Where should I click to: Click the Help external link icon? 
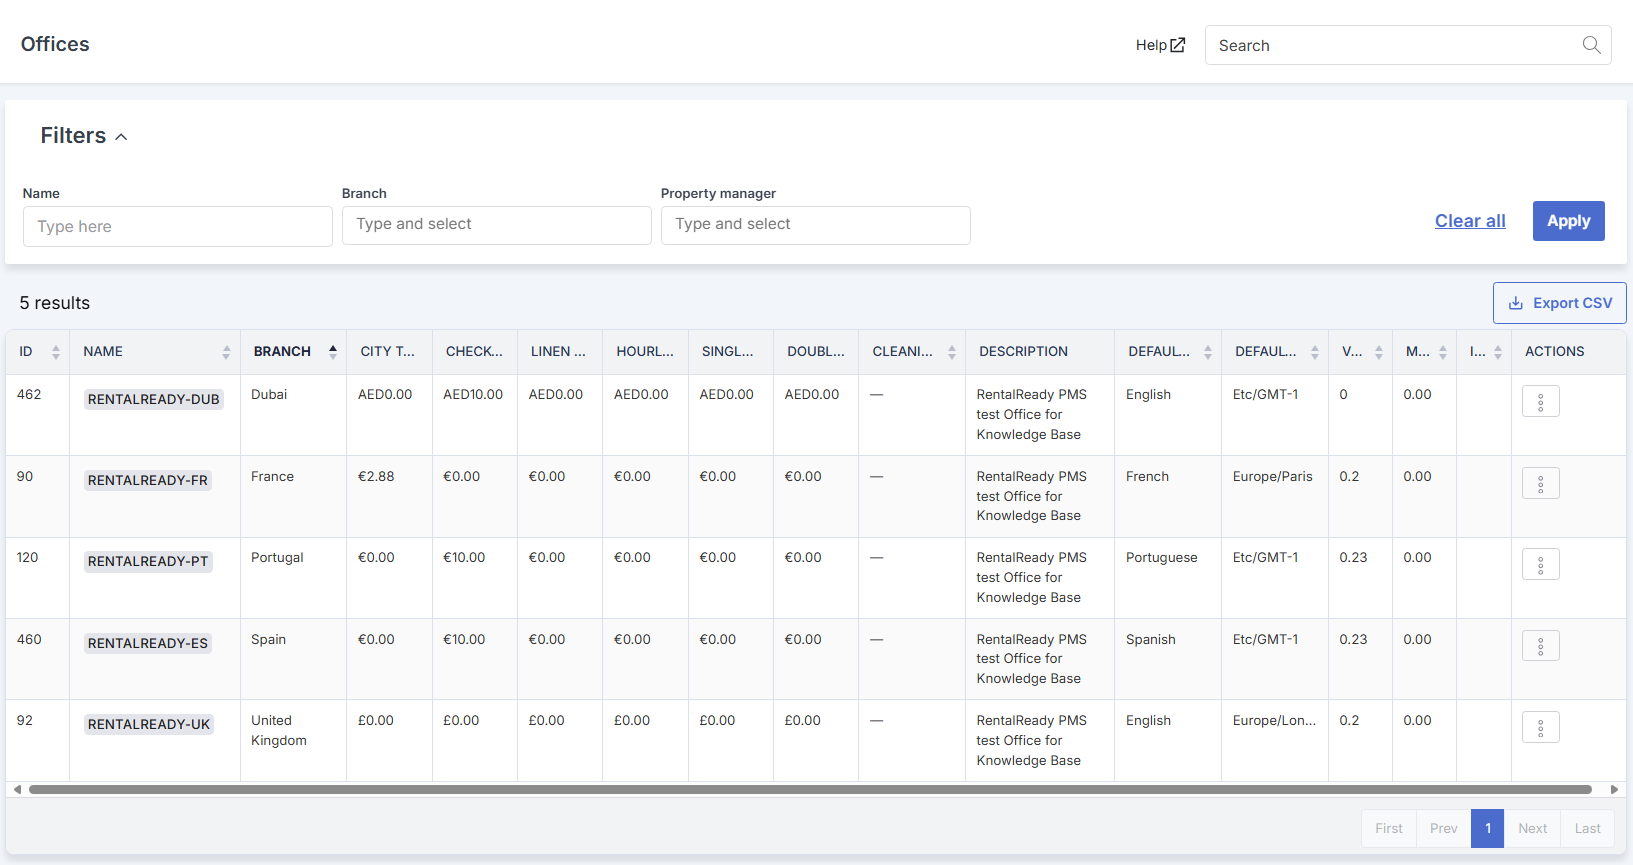pyautogui.click(x=1178, y=45)
